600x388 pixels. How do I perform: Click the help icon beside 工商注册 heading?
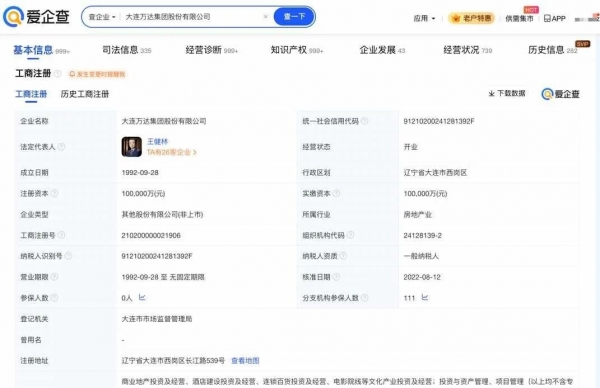pyautogui.click(x=58, y=73)
